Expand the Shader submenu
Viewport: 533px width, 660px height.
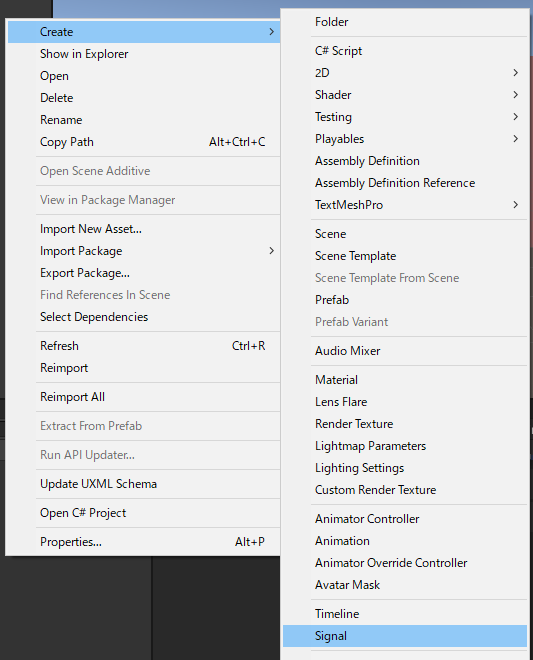pos(405,95)
